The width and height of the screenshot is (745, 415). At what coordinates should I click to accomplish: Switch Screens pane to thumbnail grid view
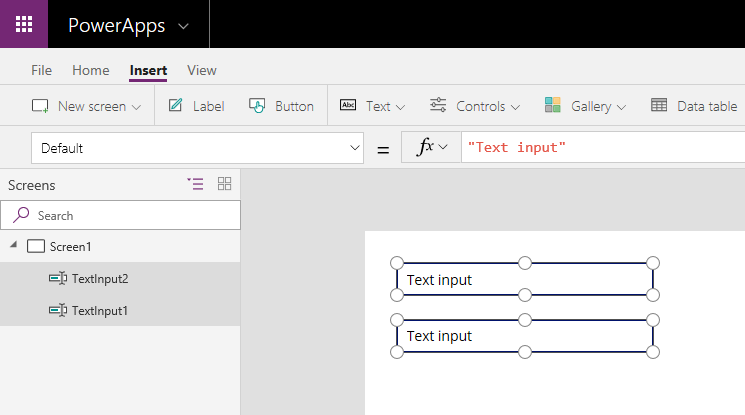point(224,184)
